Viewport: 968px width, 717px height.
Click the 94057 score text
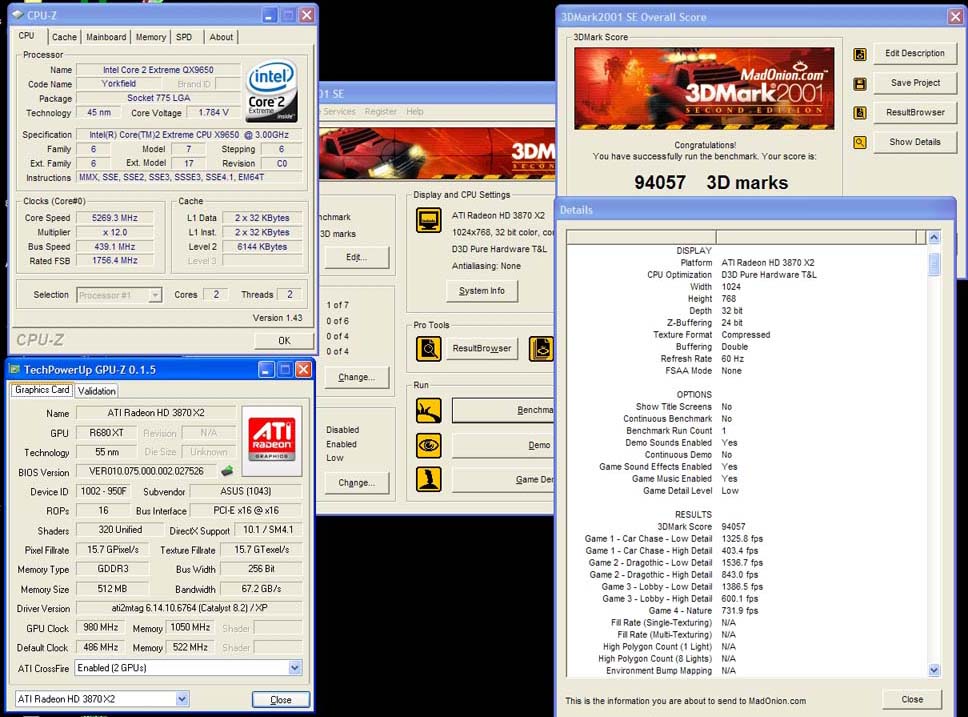point(660,183)
